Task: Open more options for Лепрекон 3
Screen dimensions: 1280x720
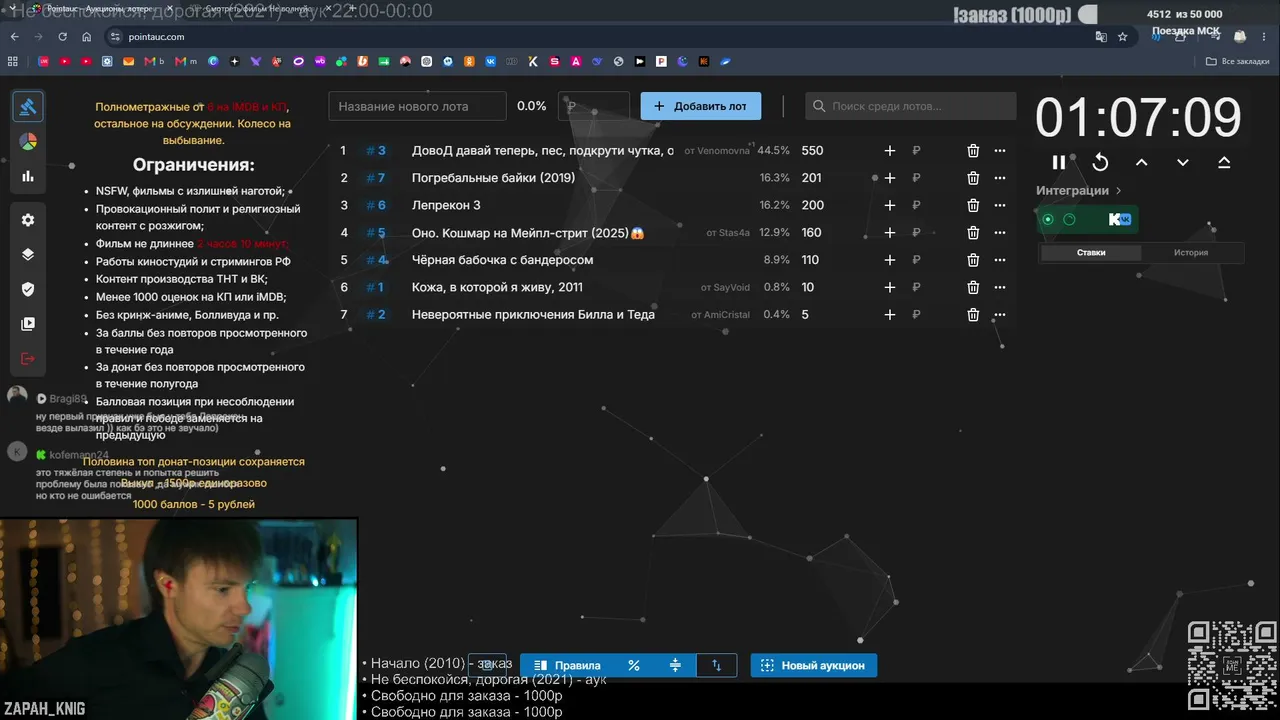Action: click(x=1000, y=205)
